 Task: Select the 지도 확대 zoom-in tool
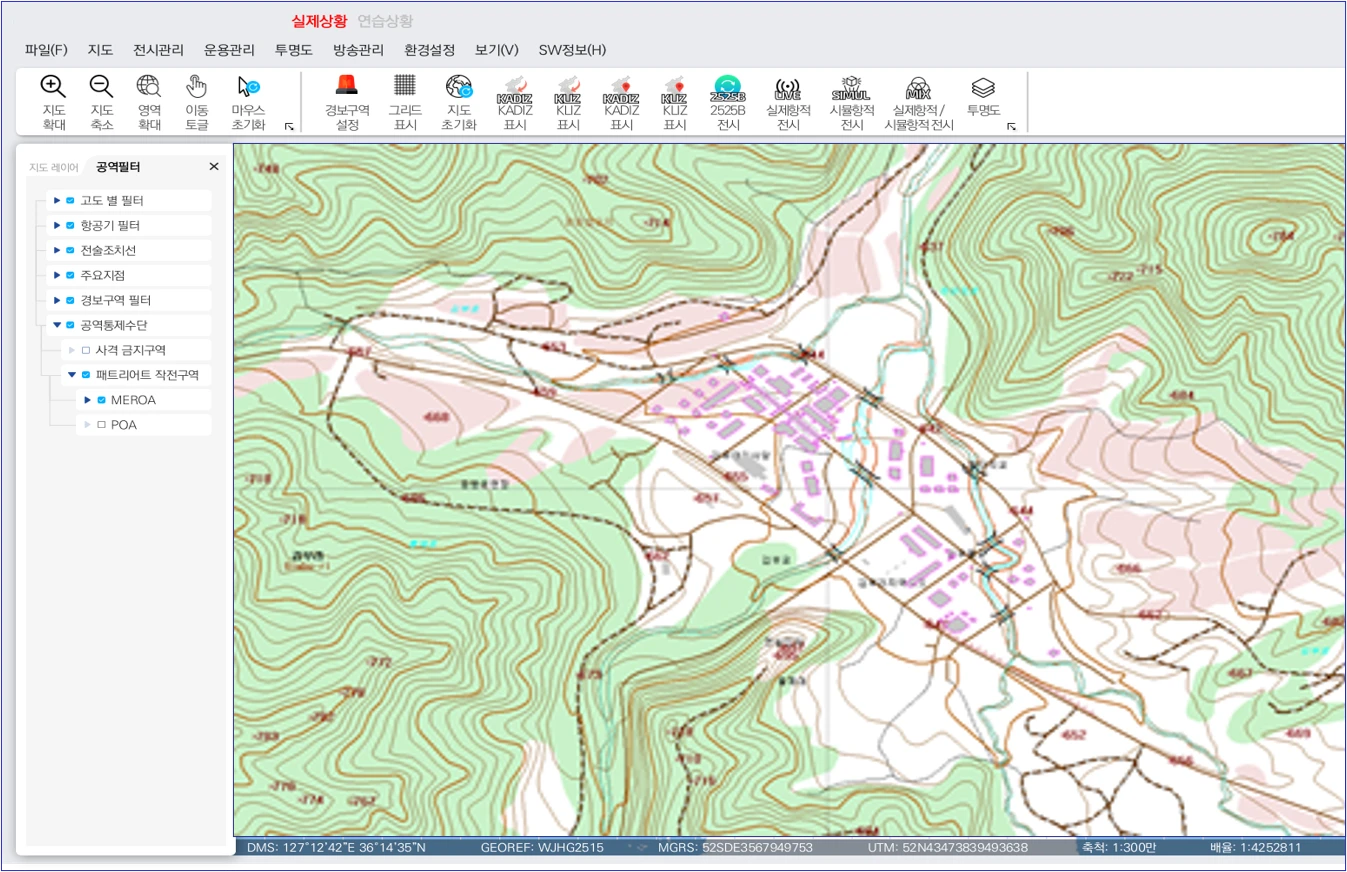pyautogui.click(x=53, y=102)
